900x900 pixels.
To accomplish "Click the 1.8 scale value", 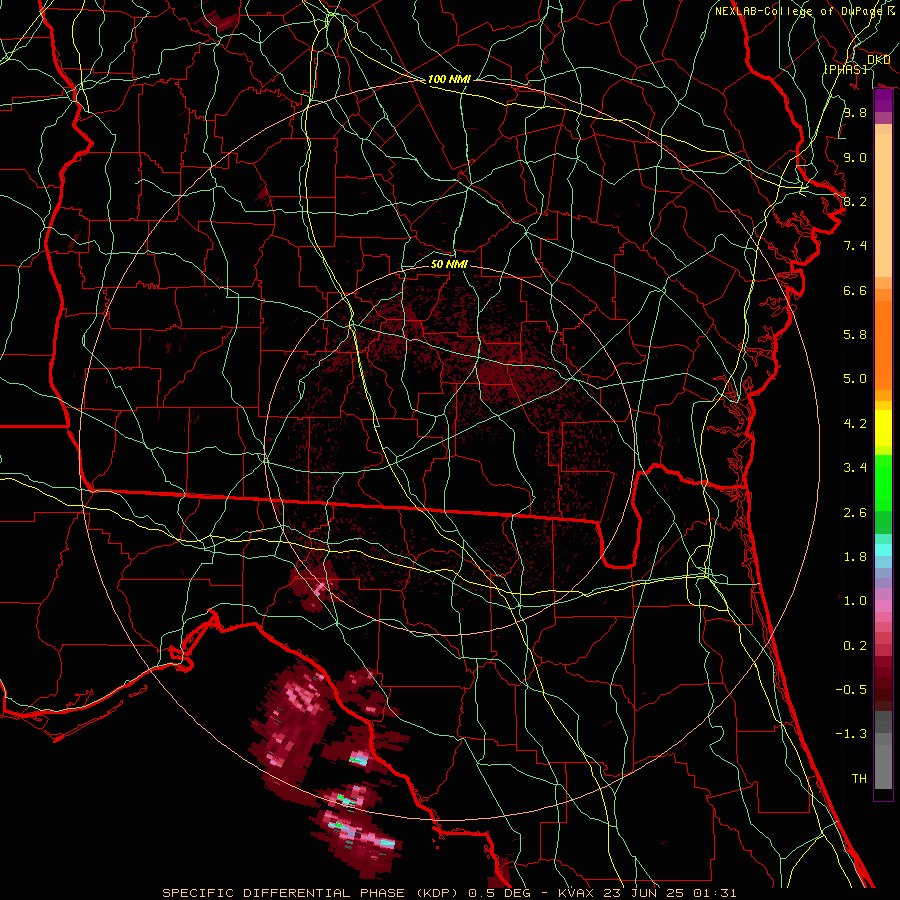I will [855, 557].
